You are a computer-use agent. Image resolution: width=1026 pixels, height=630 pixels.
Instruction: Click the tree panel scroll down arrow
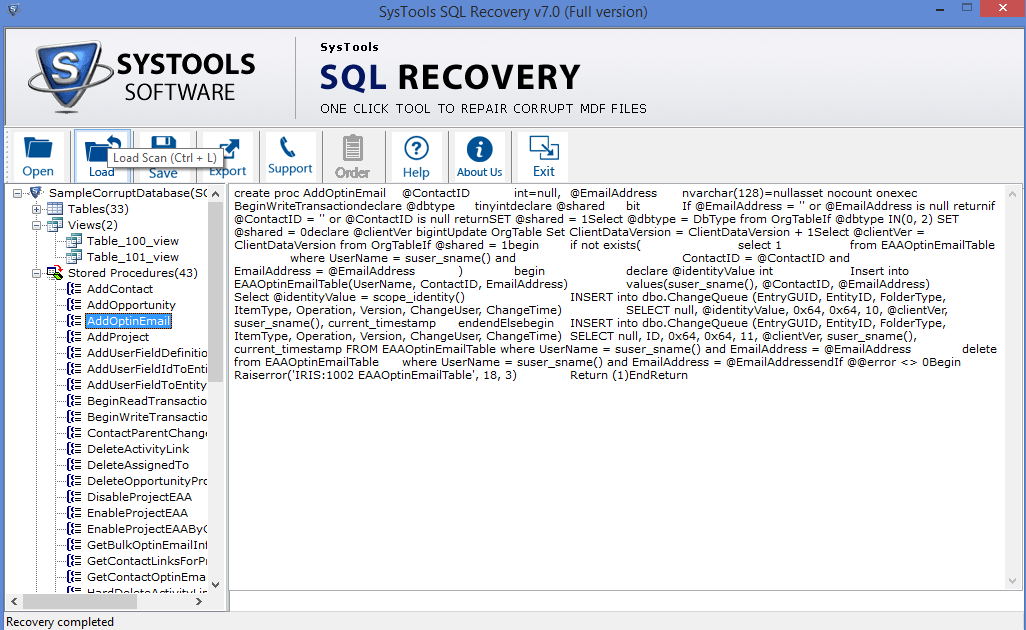(215, 584)
